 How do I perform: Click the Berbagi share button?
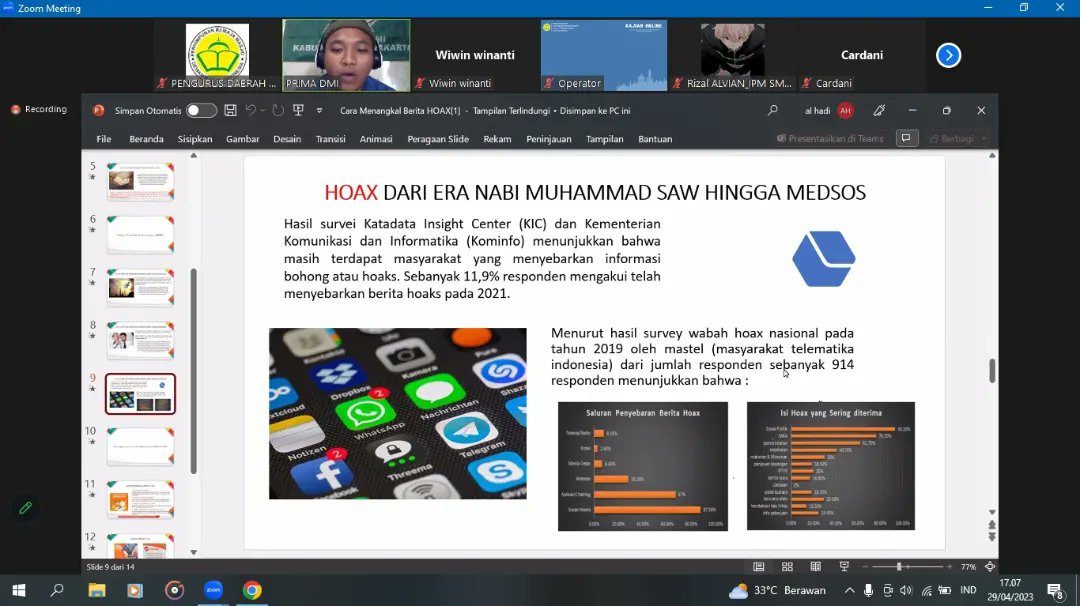pyautogui.click(x=957, y=138)
